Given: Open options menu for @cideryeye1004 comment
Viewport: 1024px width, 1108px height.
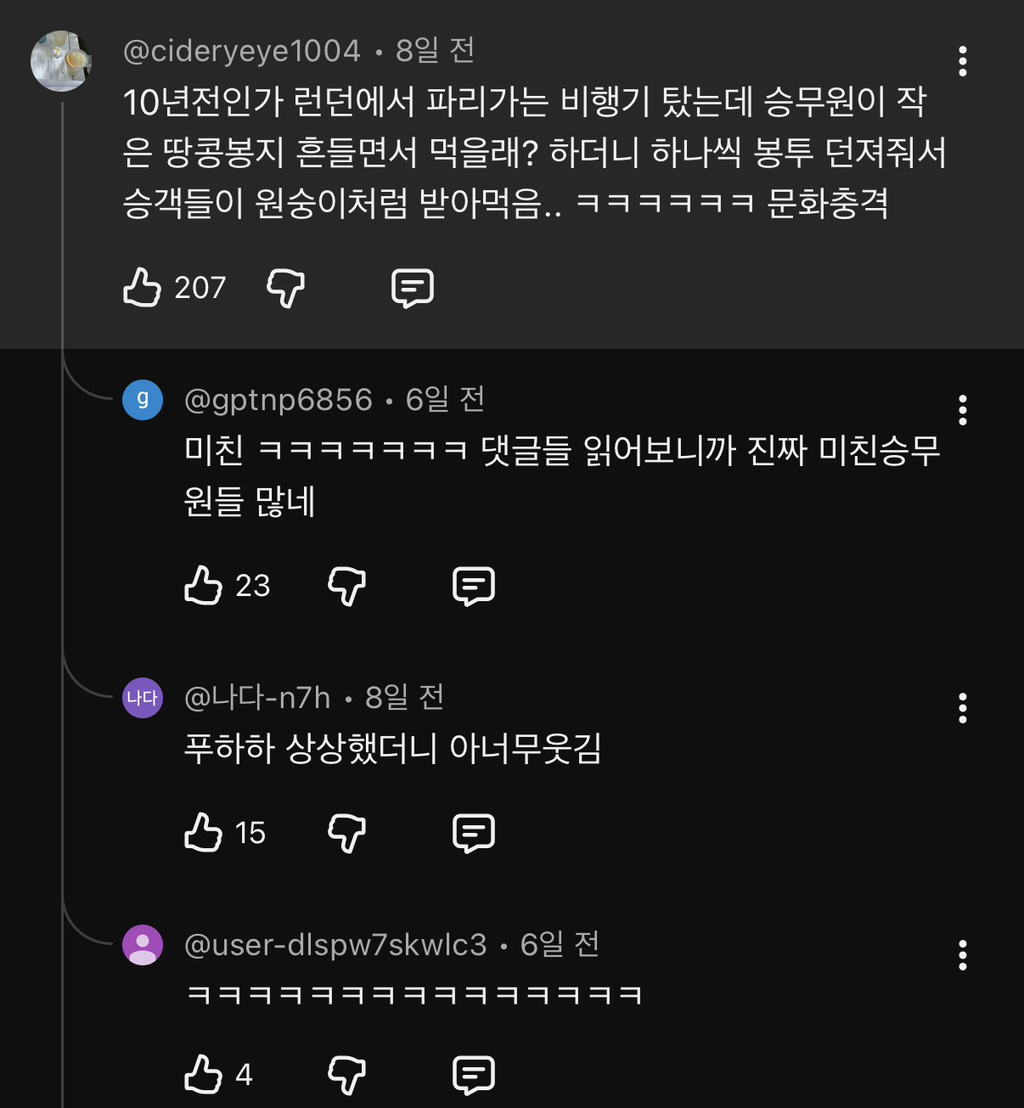Looking at the screenshot, I should (x=962, y=61).
